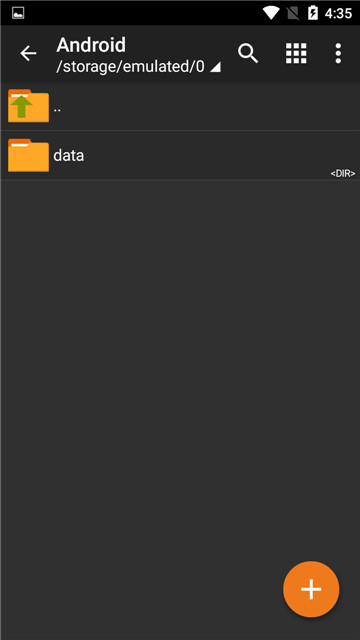Open the data directory entry
This screenshot has height=640, width=360.
[180, 155]
